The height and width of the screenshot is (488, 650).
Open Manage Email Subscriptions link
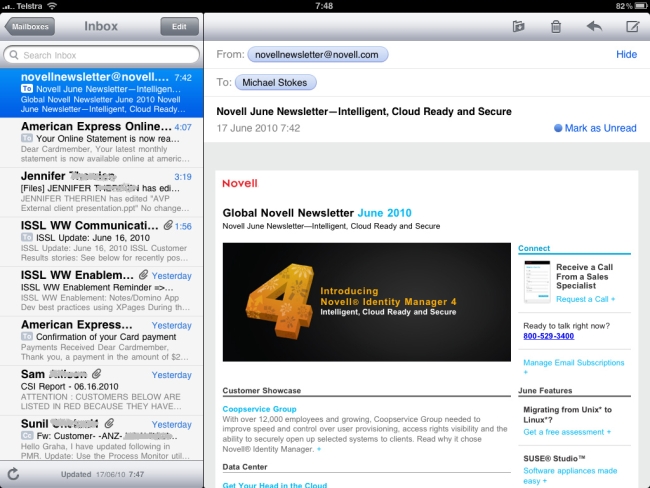click(x=573, y=363)
